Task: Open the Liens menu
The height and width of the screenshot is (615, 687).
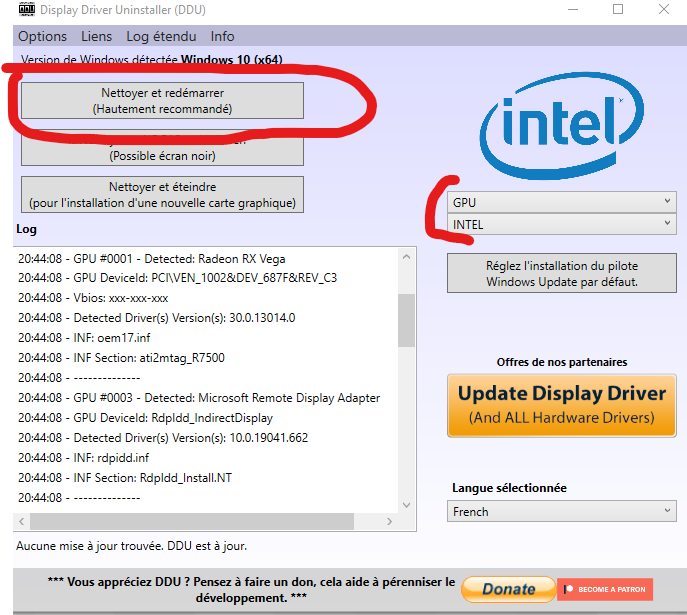Action: click(x=96, y=36)
